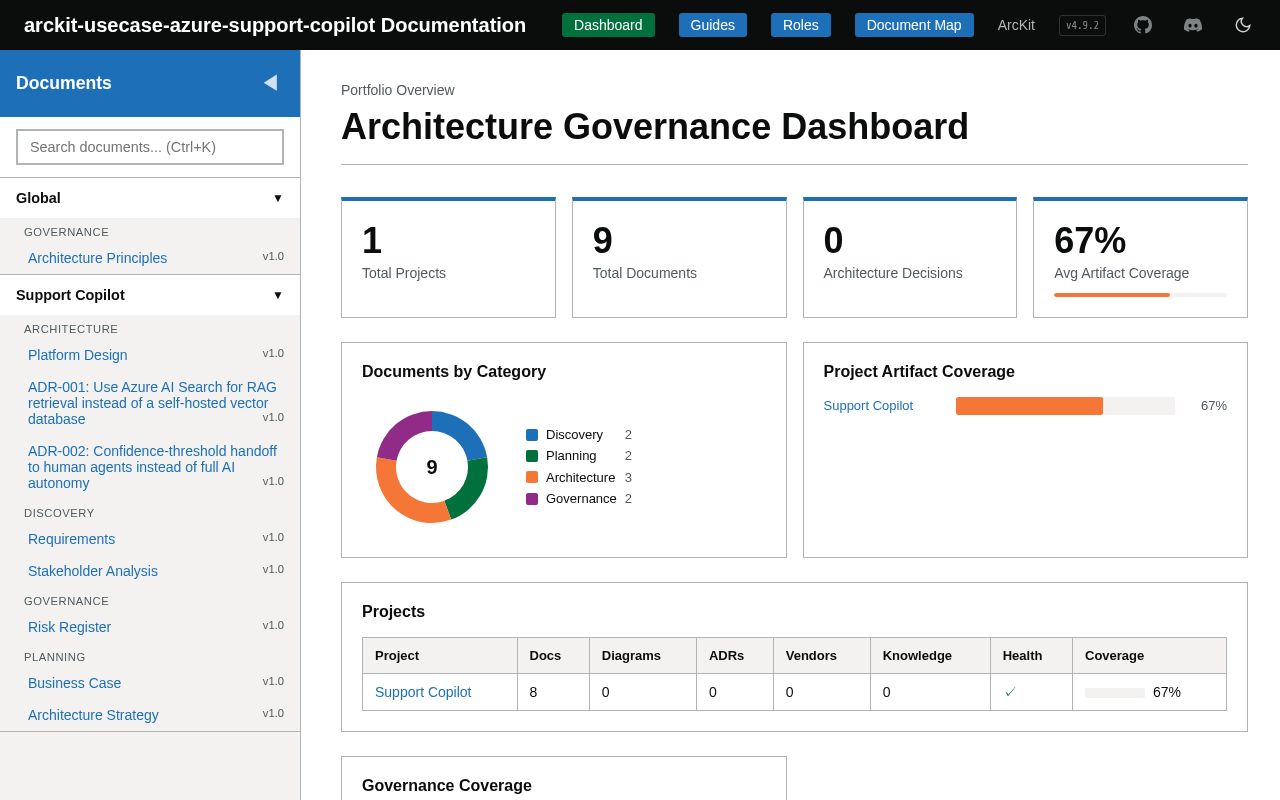Click the Architecture Decisions card
1280x800 pixels.
pos(910,258)
